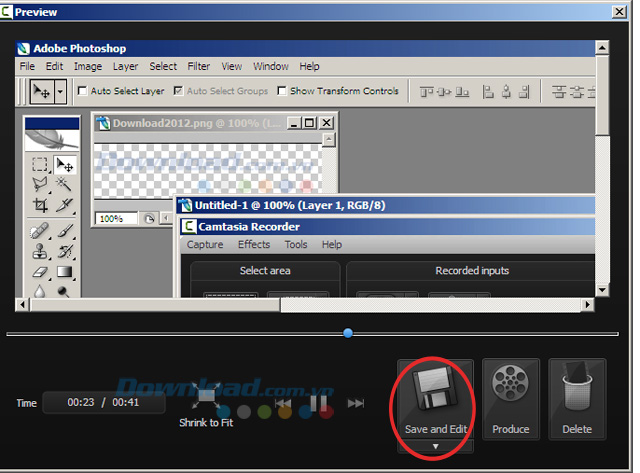The height and width of the screenshot is (473, 640).
Task: Enable Show Transform Controls checkbox
Action: [281, 91]
